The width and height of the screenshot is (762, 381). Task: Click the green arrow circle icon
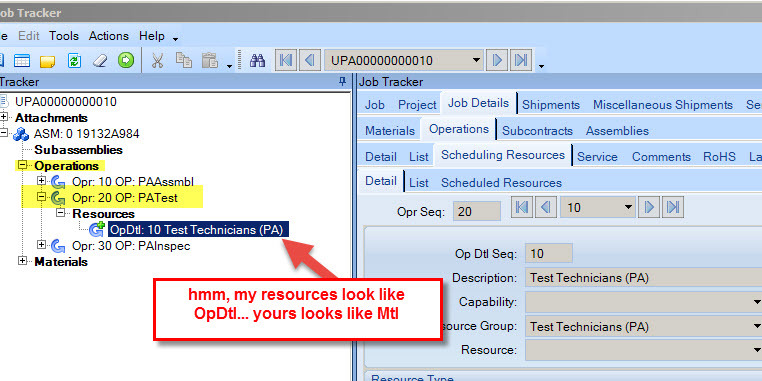point(126,61)
